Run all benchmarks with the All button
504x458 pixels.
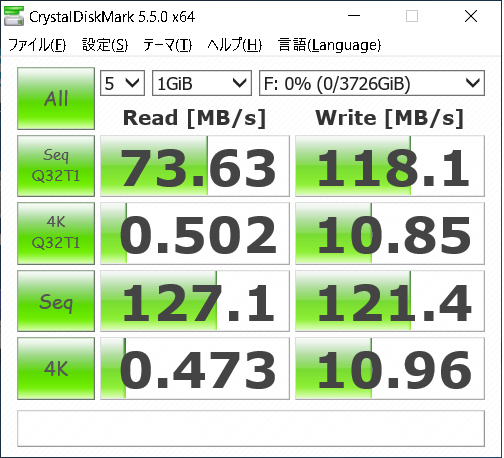pyautogui.click(x=56, y=98)
